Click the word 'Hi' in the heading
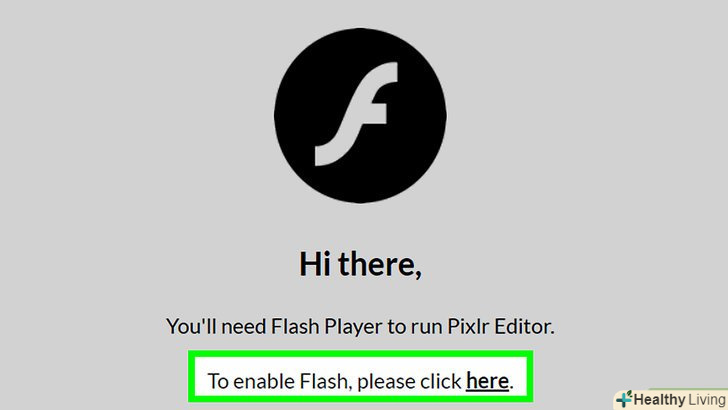 [x=315, y=264]
